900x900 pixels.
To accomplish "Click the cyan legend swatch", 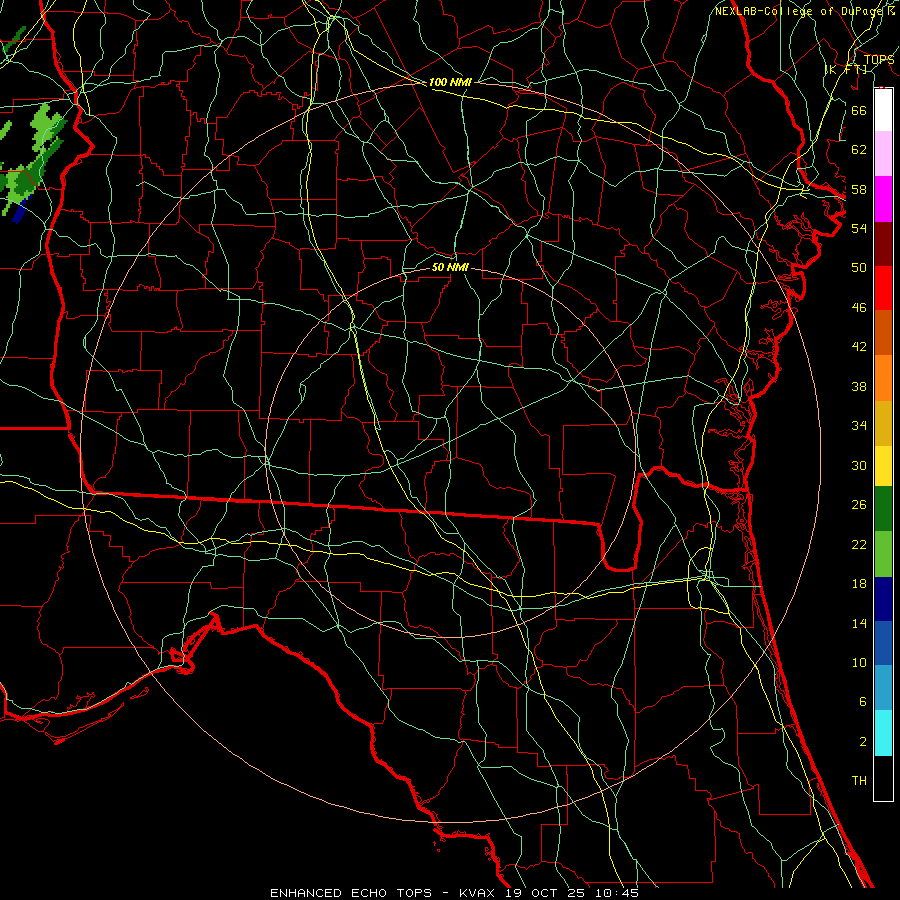I will click(883, 733).
